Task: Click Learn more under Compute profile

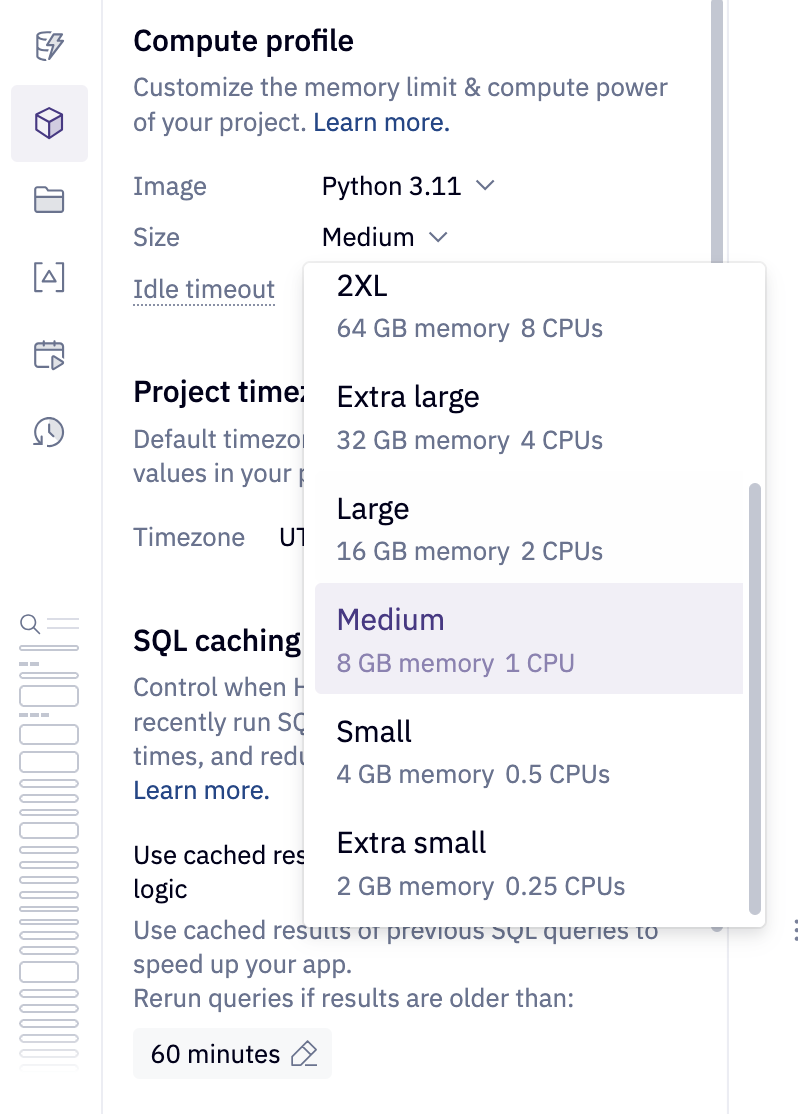Action: [379, 122]
